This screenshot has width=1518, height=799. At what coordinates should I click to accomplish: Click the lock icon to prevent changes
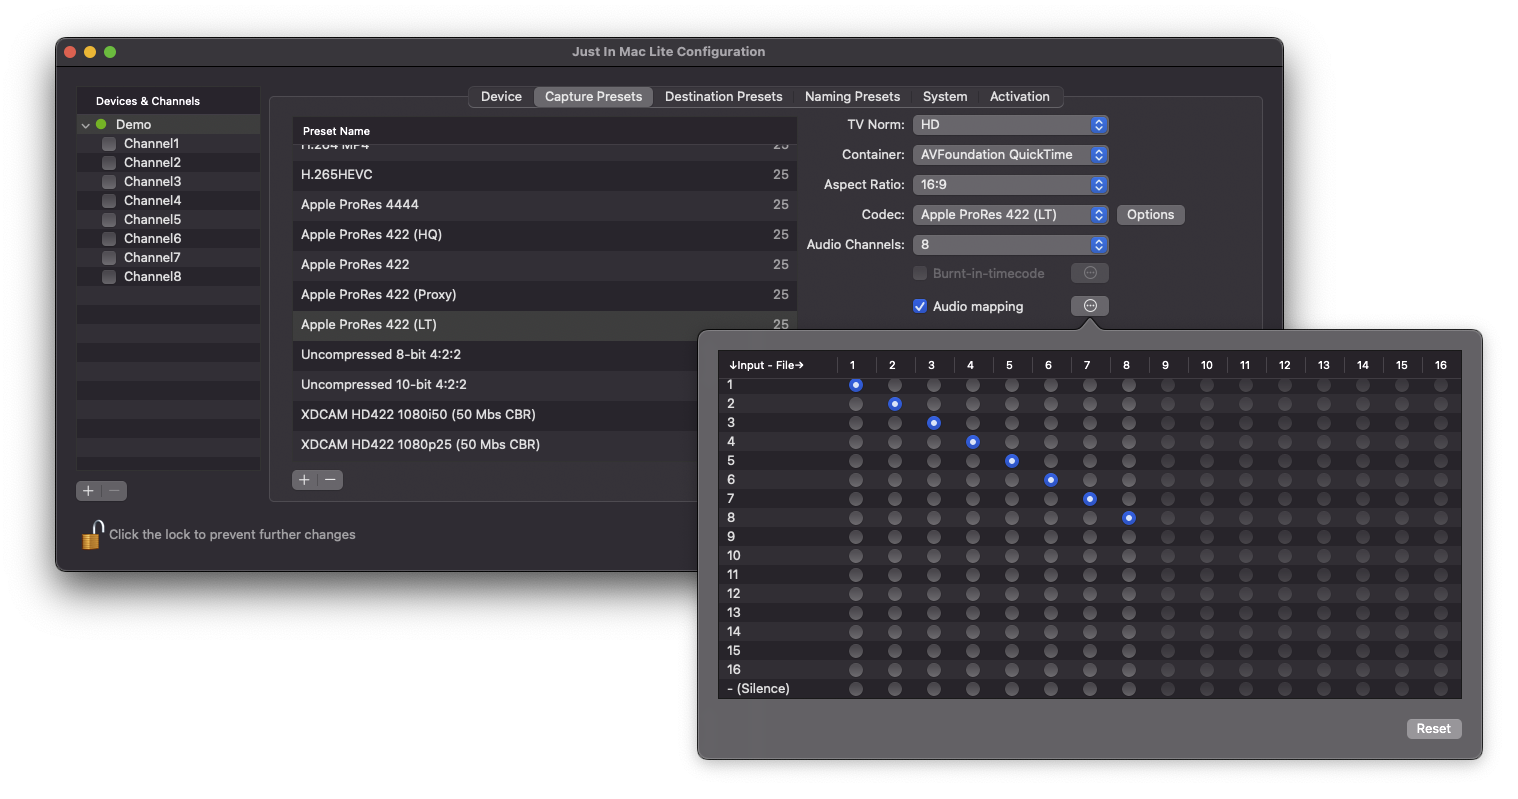[92, 535]
